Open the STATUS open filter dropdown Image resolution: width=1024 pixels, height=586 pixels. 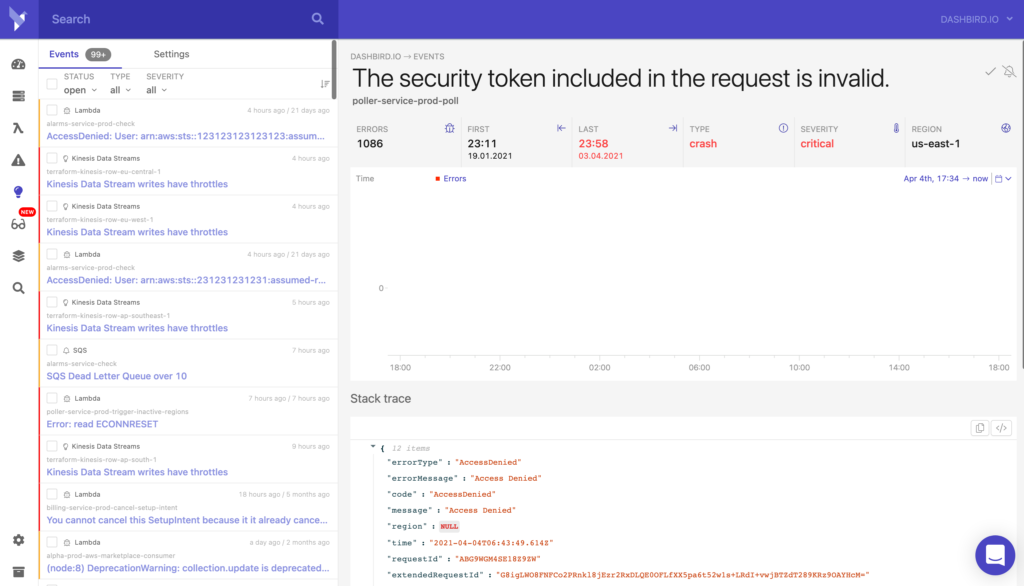click(77, 90)
